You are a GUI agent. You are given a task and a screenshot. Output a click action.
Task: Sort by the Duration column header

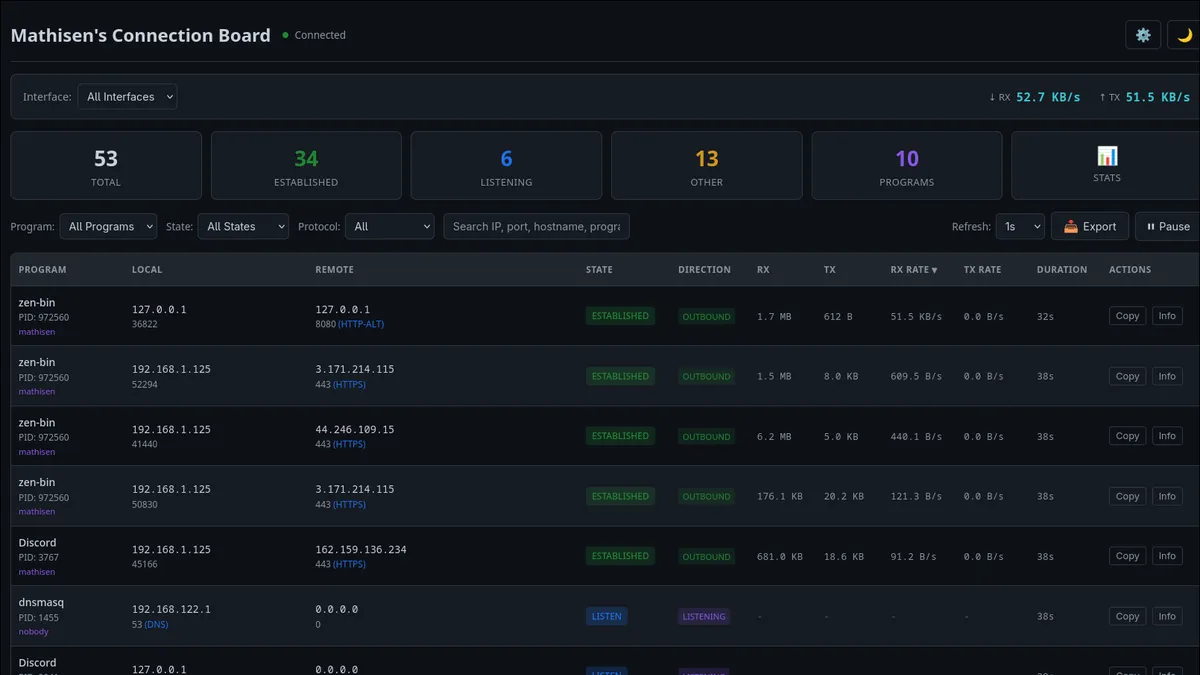pyautogui.click(x=1062, y=270)
